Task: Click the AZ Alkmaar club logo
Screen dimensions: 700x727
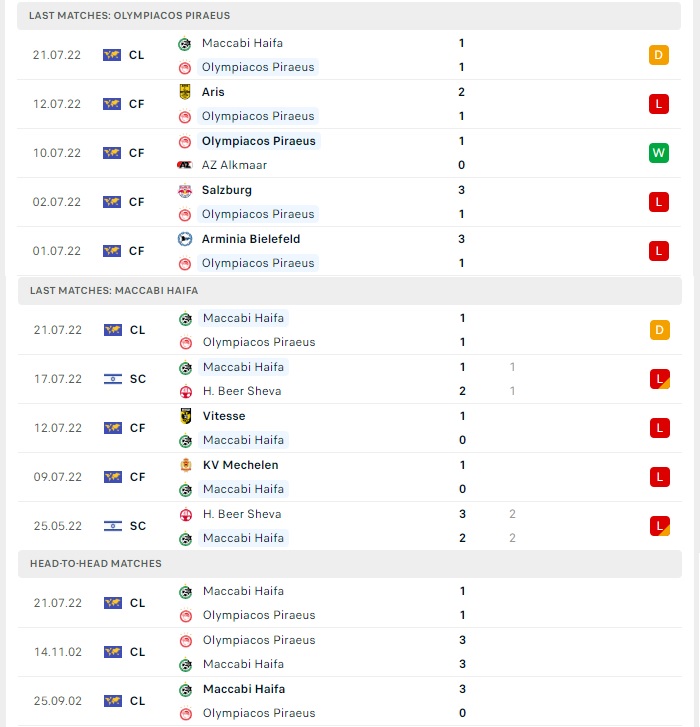Action: click(x=185, y=165)
